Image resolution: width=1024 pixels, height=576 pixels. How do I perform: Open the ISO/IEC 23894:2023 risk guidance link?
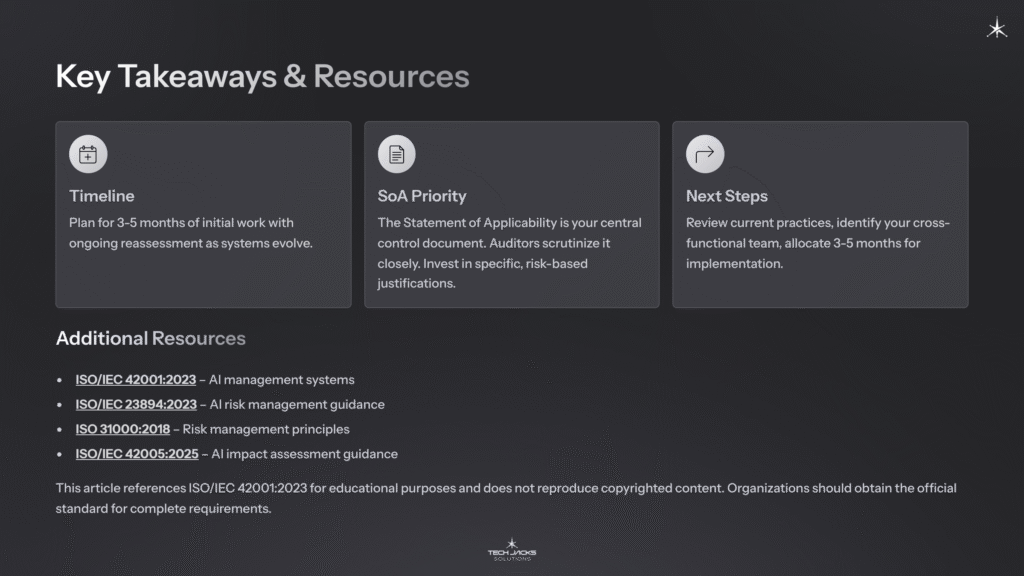click(137, 404)
